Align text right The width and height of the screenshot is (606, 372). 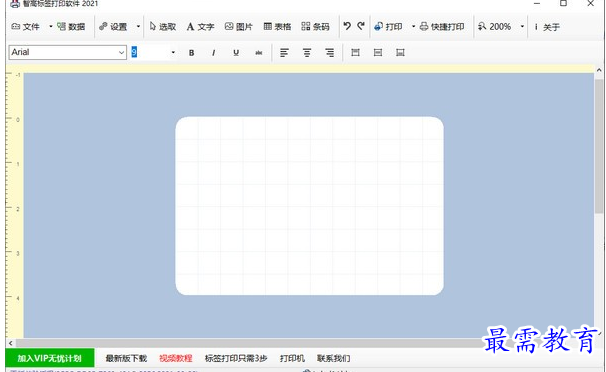tap(329, 53)
